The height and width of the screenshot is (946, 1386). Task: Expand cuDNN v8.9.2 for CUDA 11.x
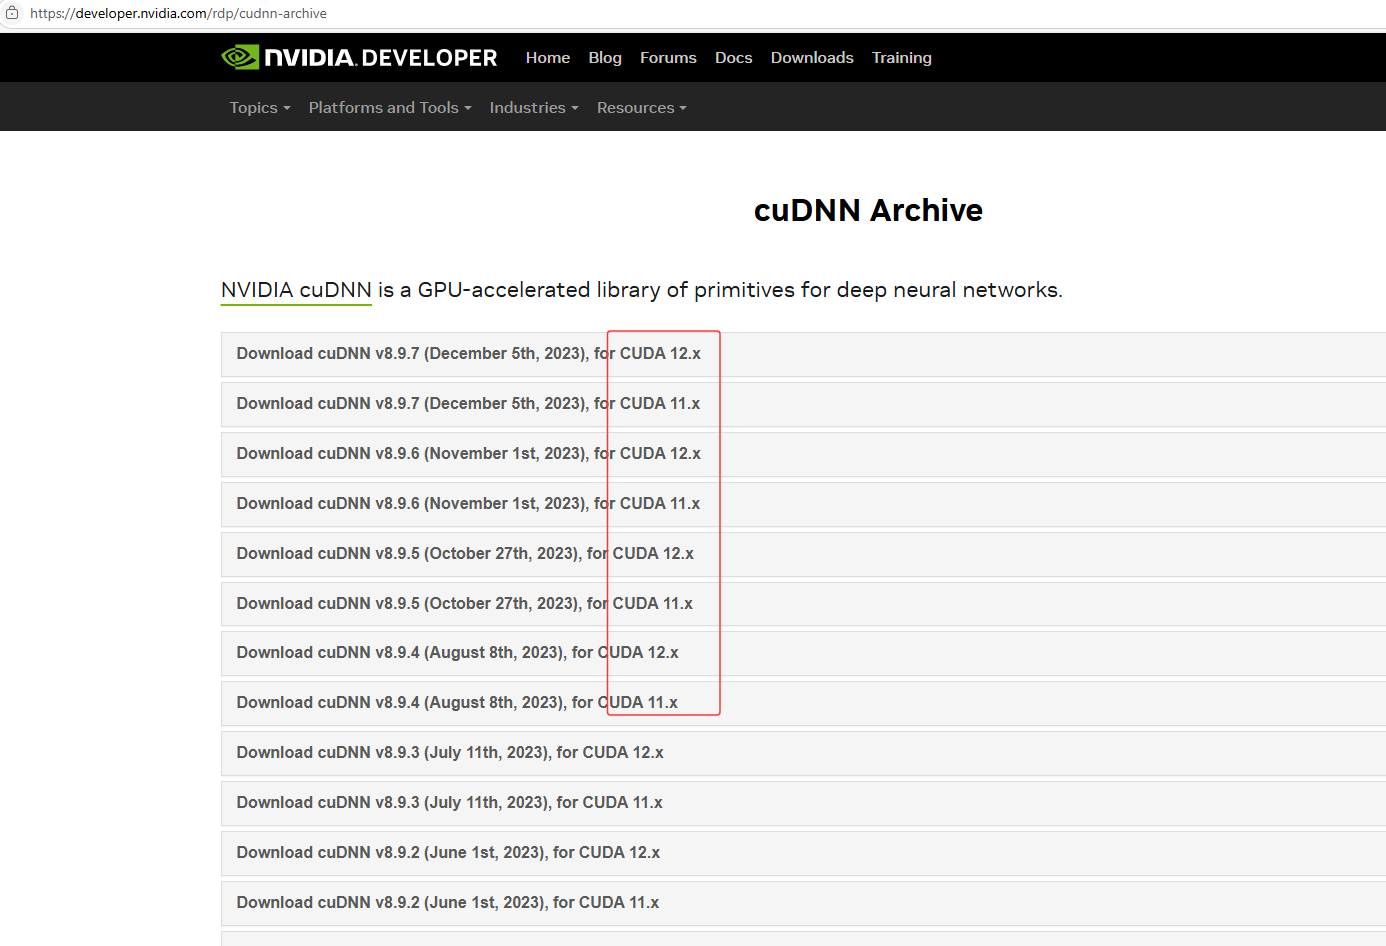[x=803, y=903]
